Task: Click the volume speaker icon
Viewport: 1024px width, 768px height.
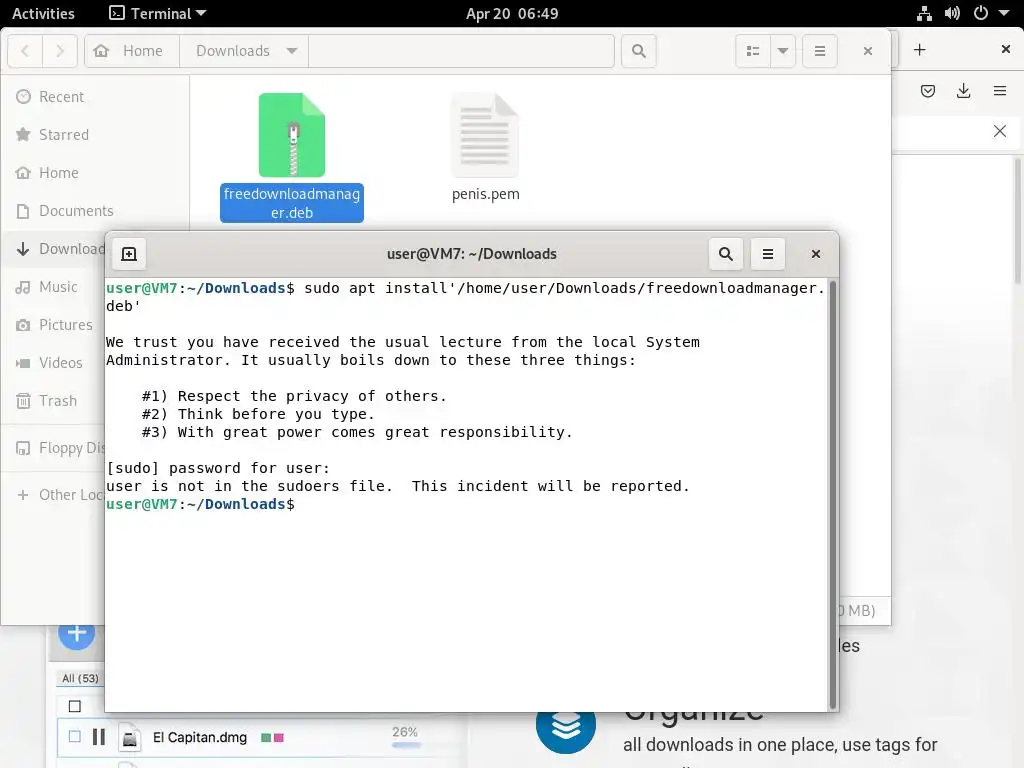Action: tap(952, 13)
